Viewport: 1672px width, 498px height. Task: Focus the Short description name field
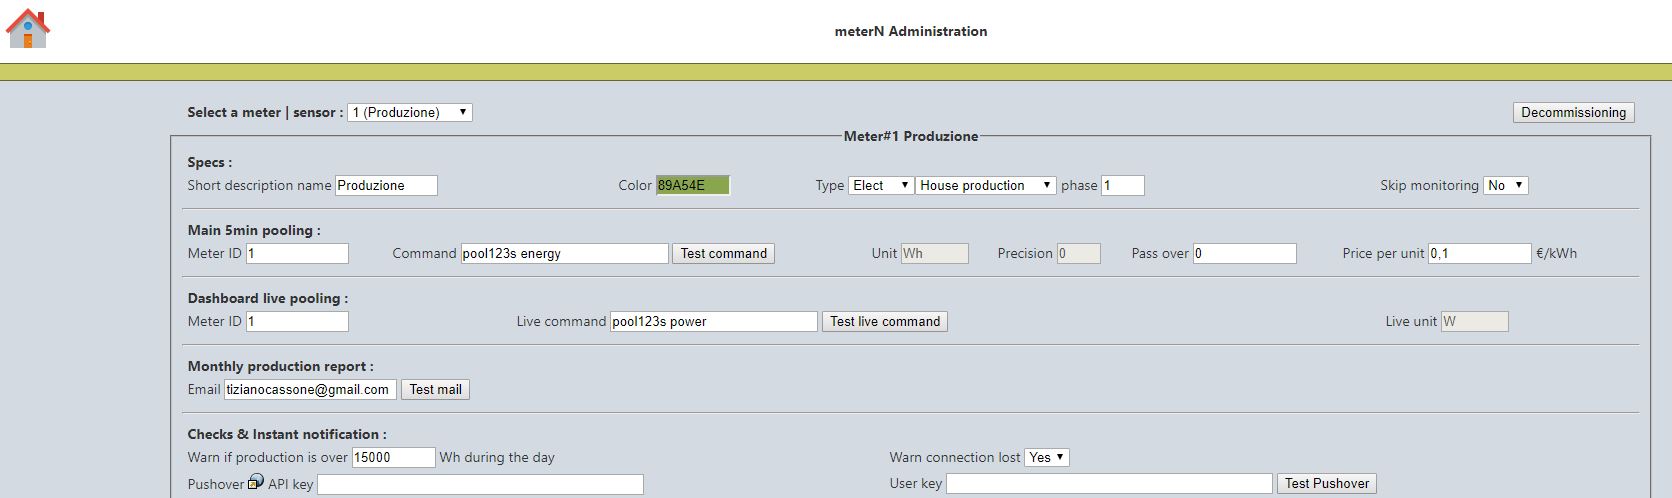(386, 185)
